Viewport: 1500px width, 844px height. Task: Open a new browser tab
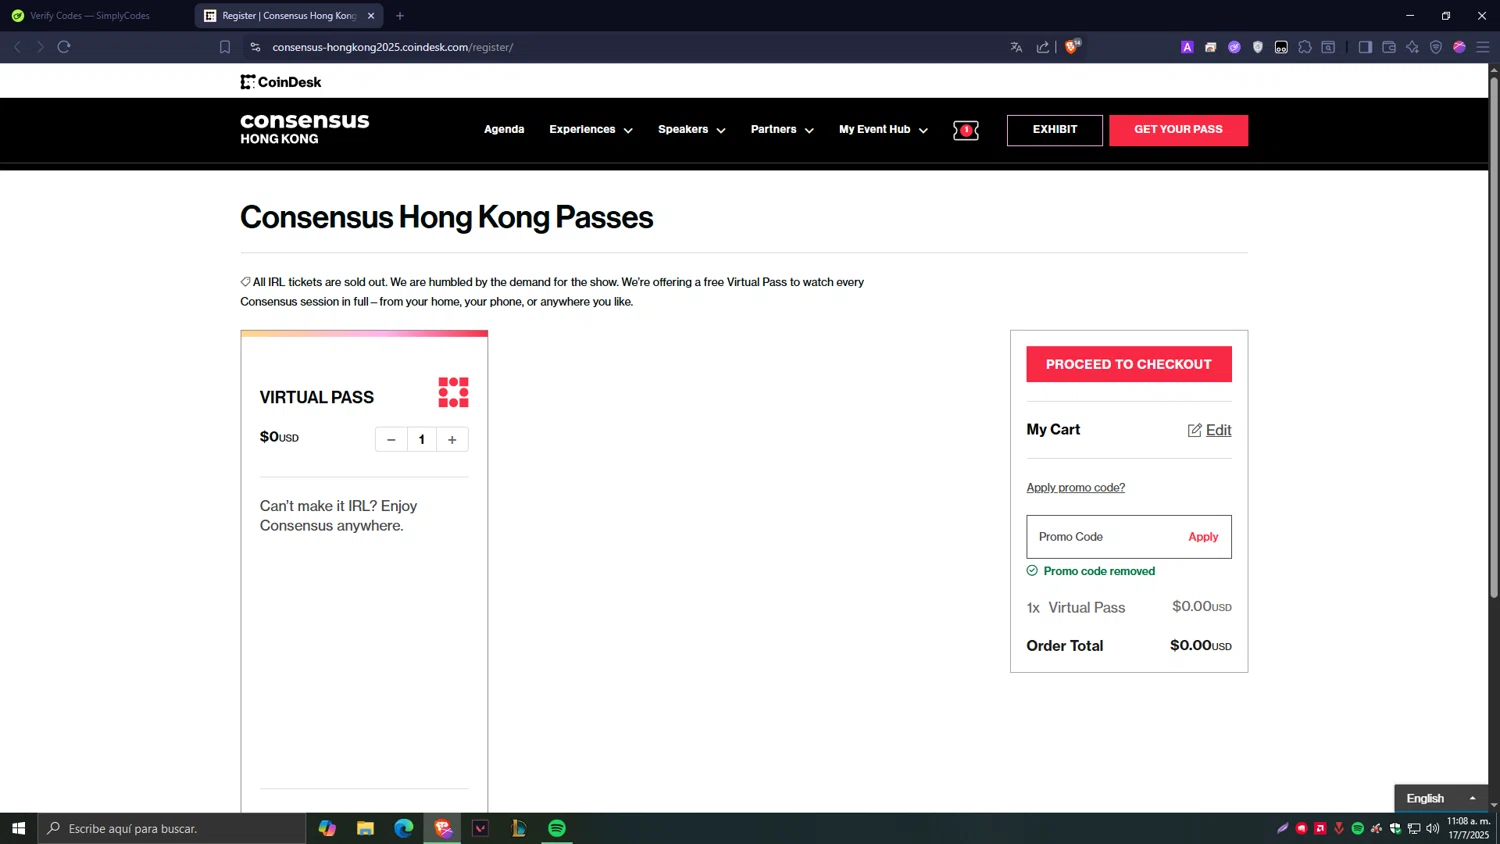click(400, 16)
